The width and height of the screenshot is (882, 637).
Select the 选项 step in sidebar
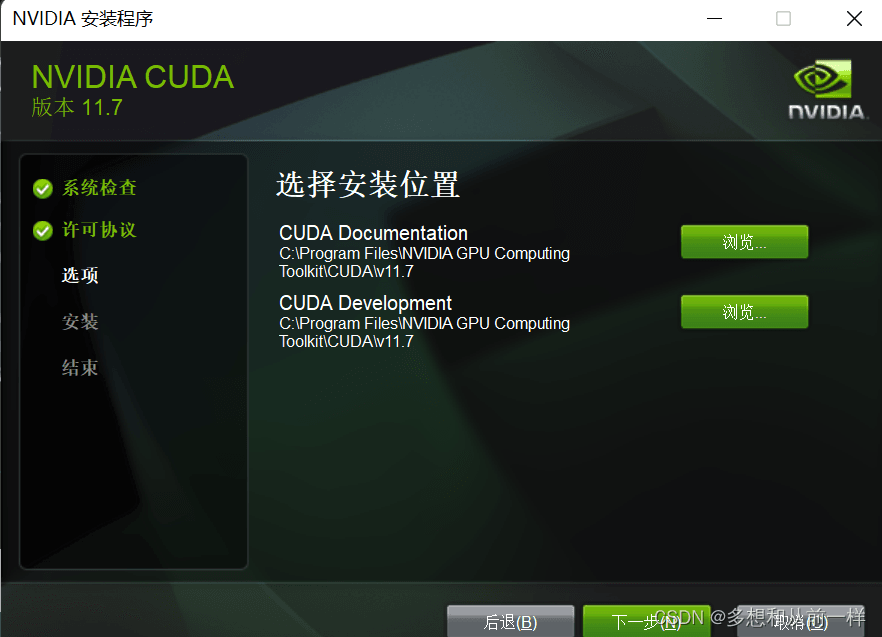[80, 275]
